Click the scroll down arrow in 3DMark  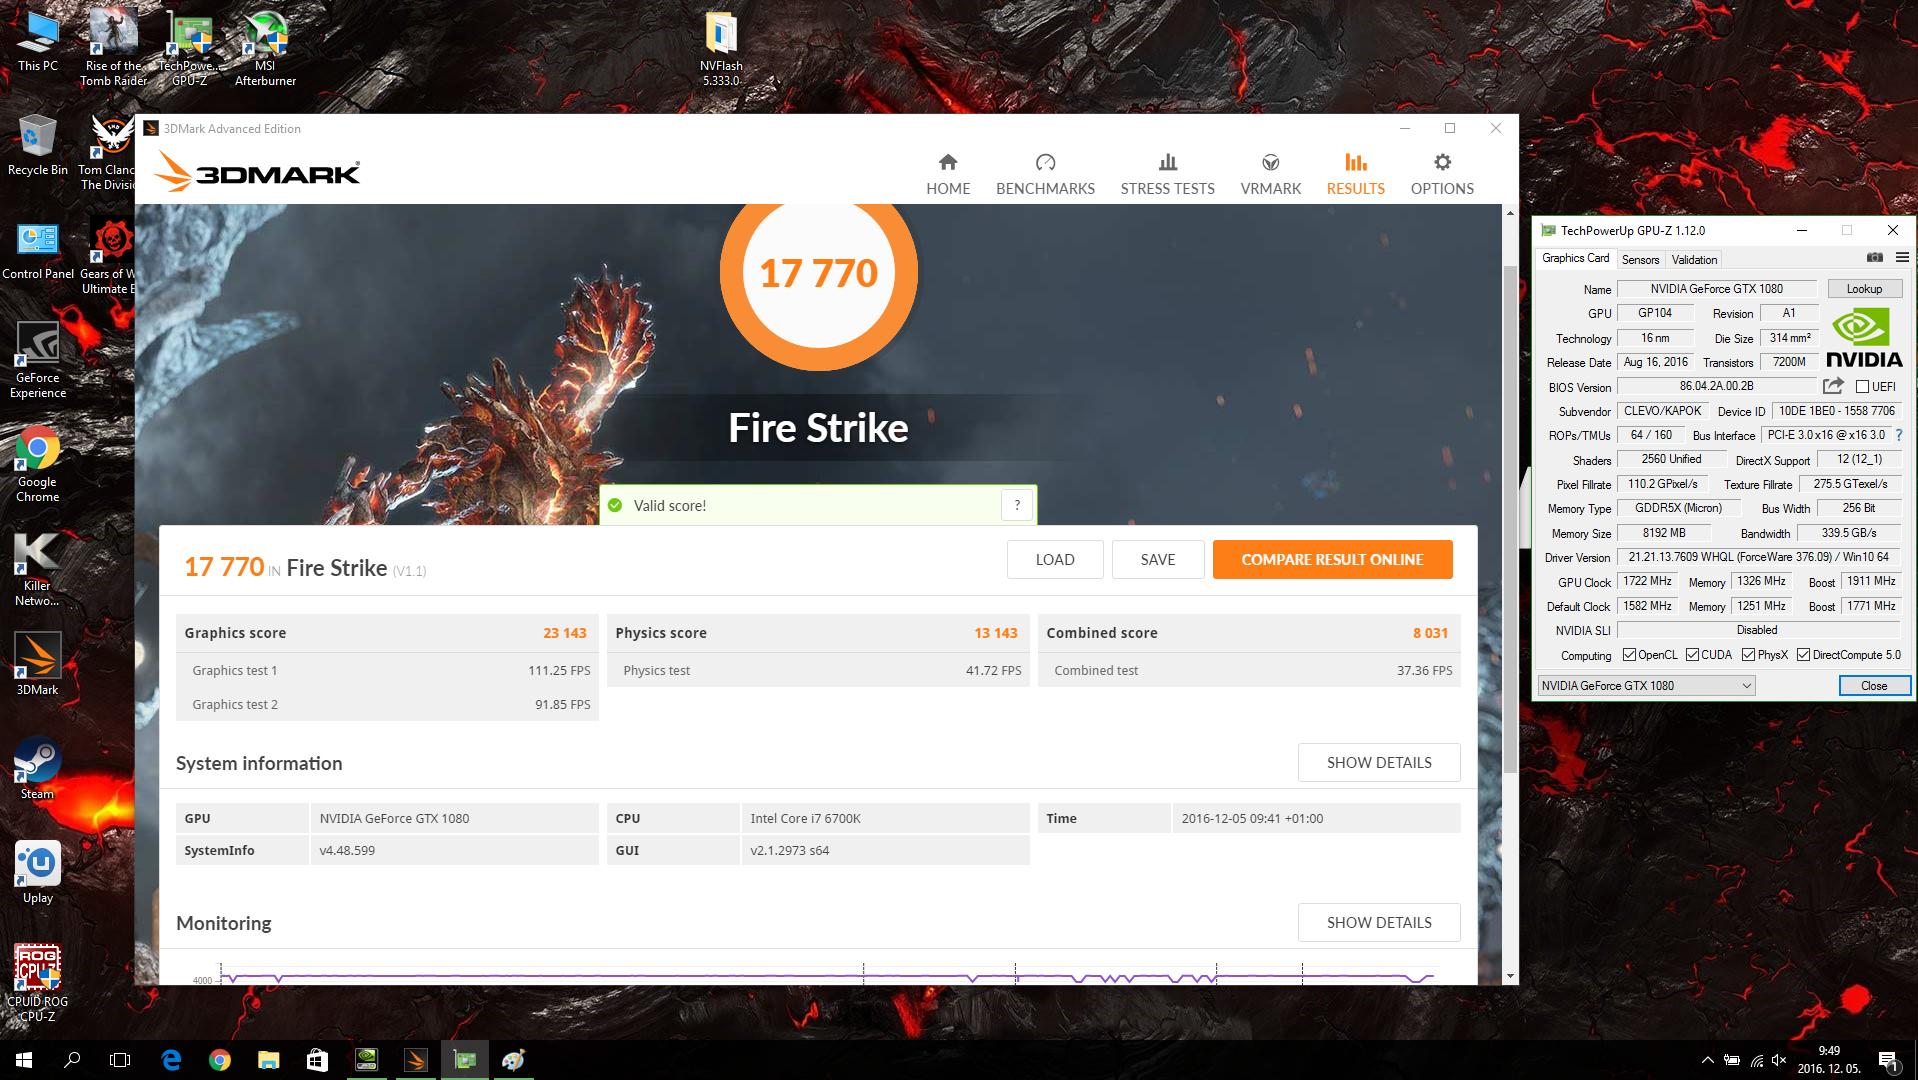click(x=1509, y=975)
